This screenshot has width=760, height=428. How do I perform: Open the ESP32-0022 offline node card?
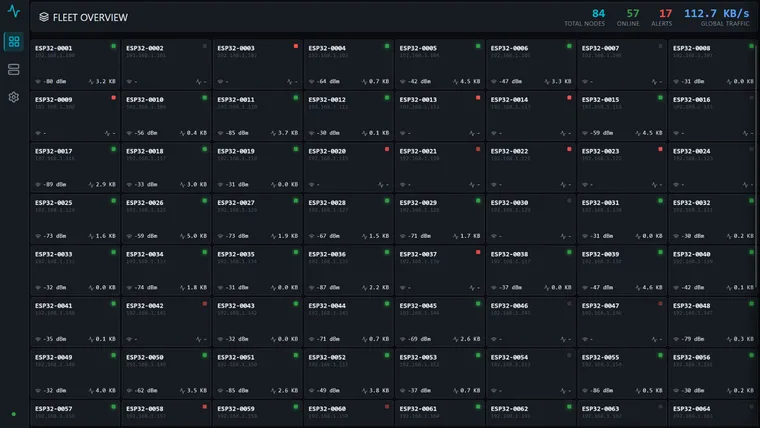[x=531, y=167]
